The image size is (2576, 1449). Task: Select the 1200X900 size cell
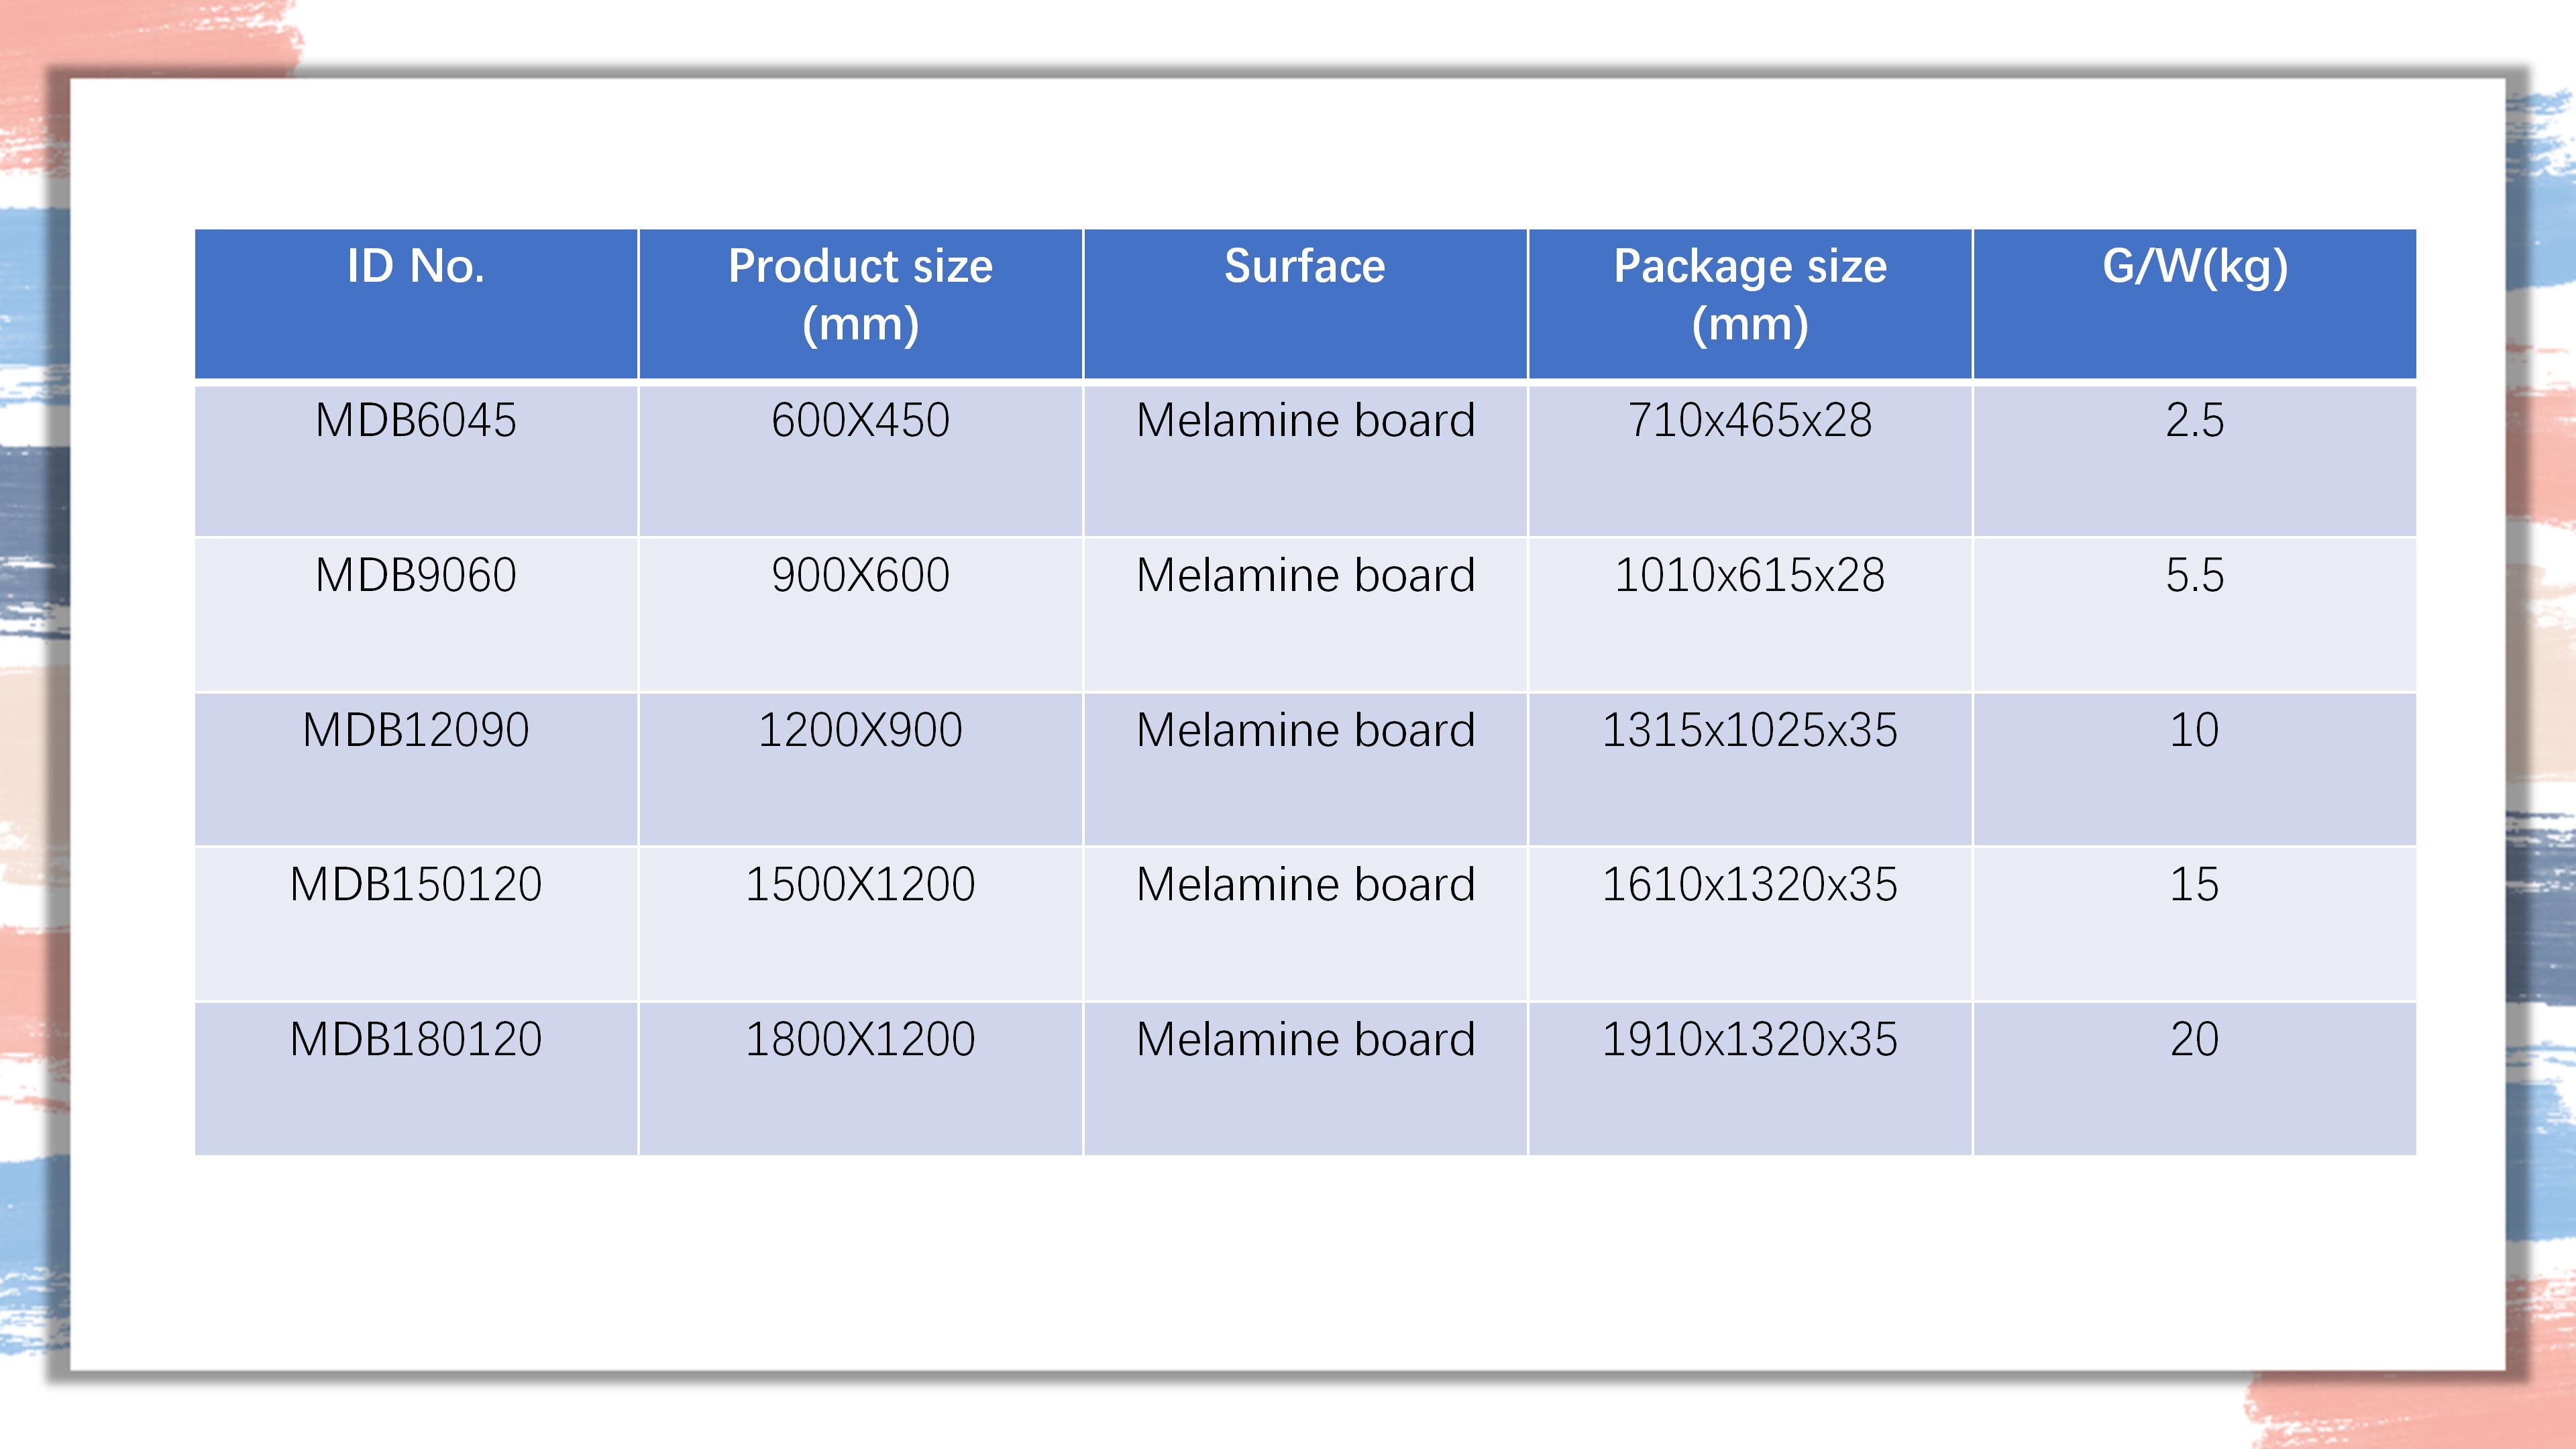[x=861, y=769]
